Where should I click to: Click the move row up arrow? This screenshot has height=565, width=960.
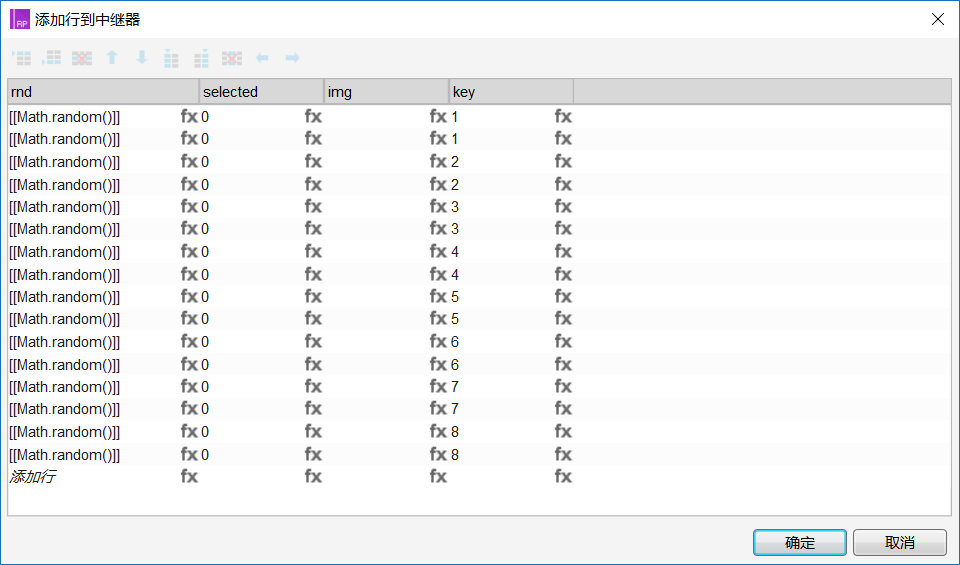point(112,58)
